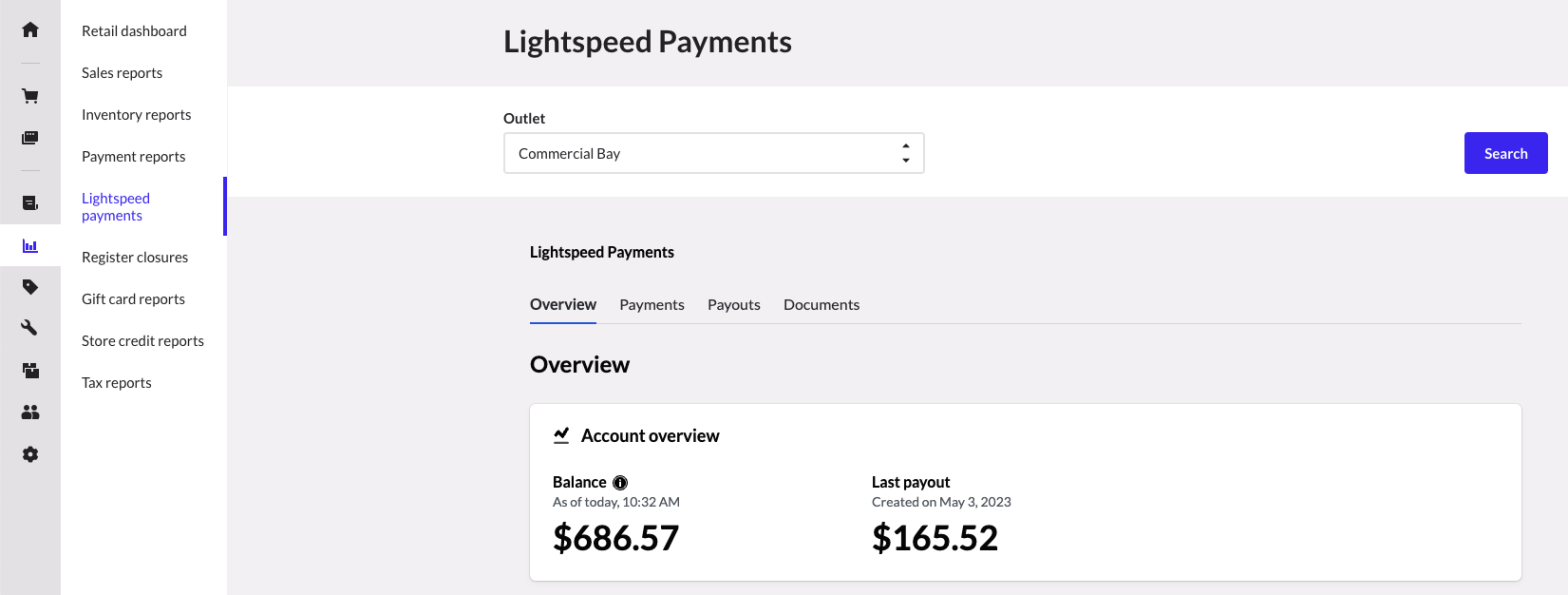The image size is (1568, 595).
Task: Click the Search button
Action: click(x=1505, y=152)
